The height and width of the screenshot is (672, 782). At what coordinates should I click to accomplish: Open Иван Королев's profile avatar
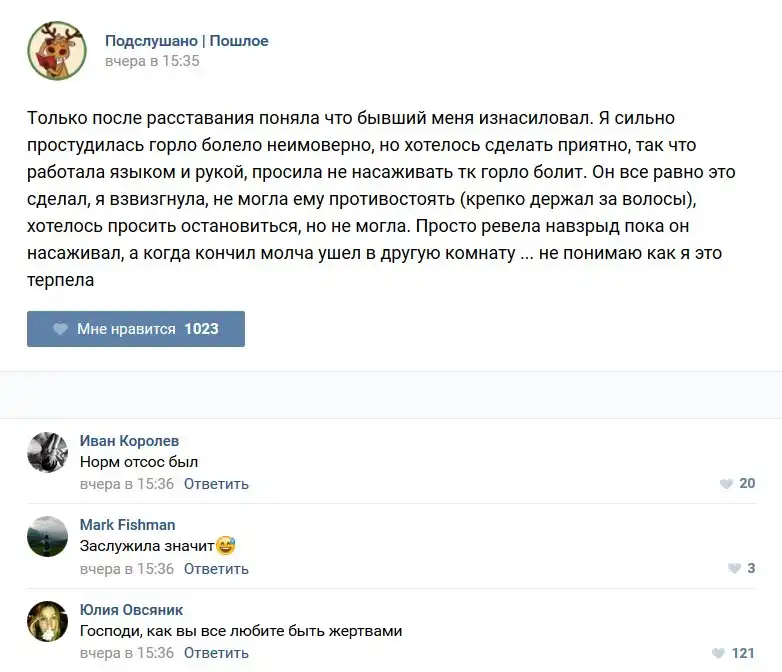pos(48,452)
